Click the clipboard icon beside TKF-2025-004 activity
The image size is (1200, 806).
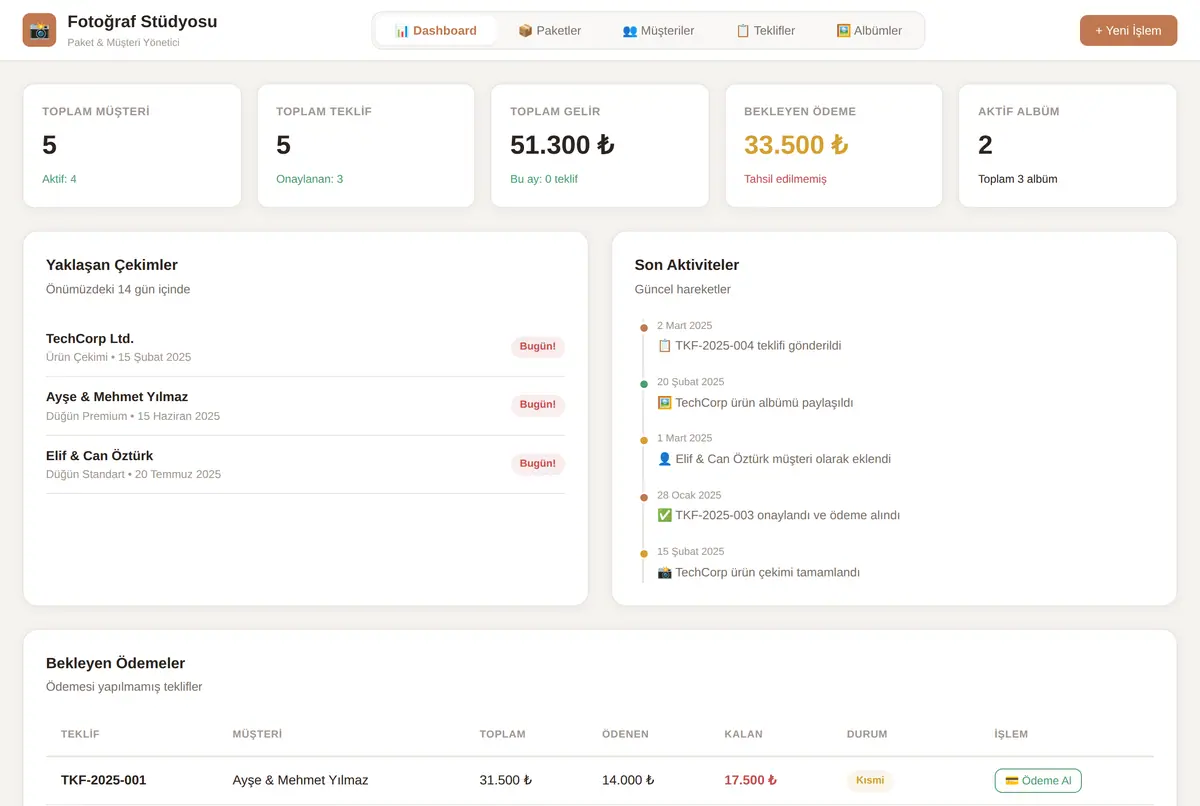point(664,346)
